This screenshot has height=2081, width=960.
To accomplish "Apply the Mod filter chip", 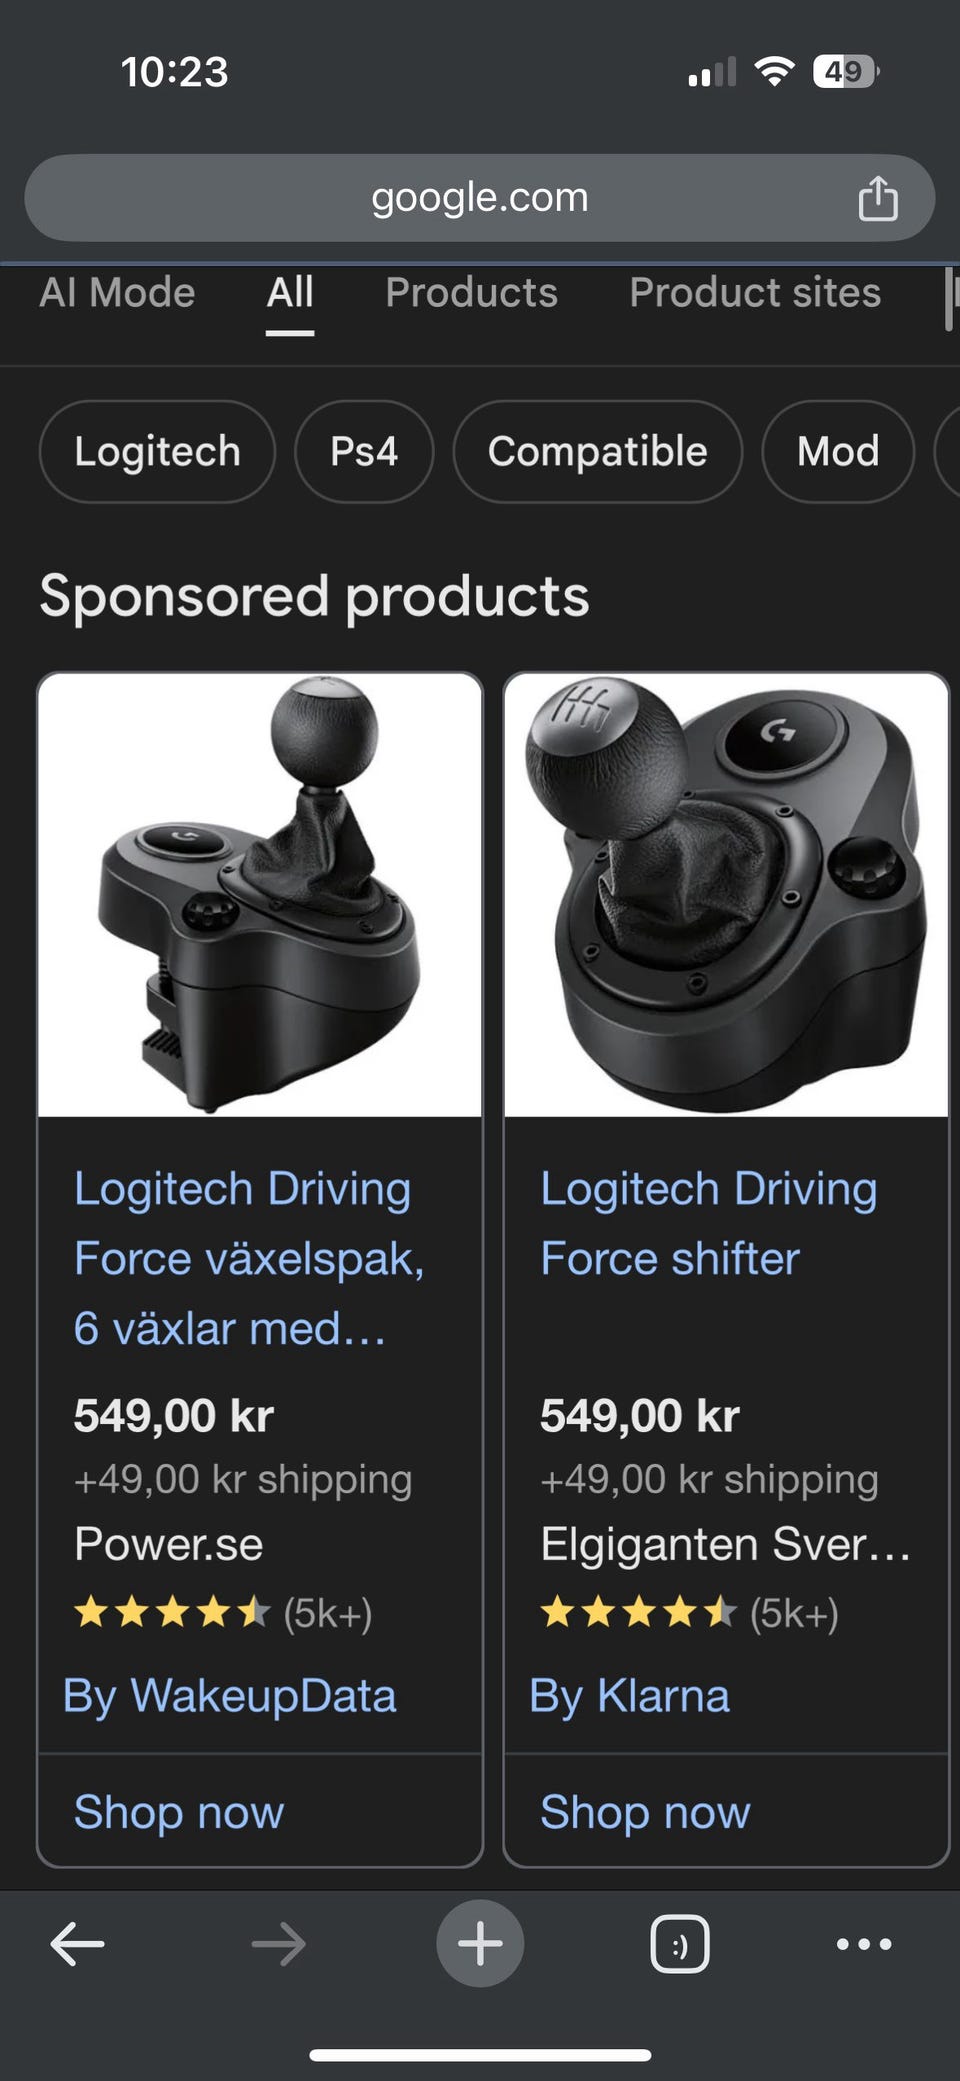I will click(x=838, y=451).
